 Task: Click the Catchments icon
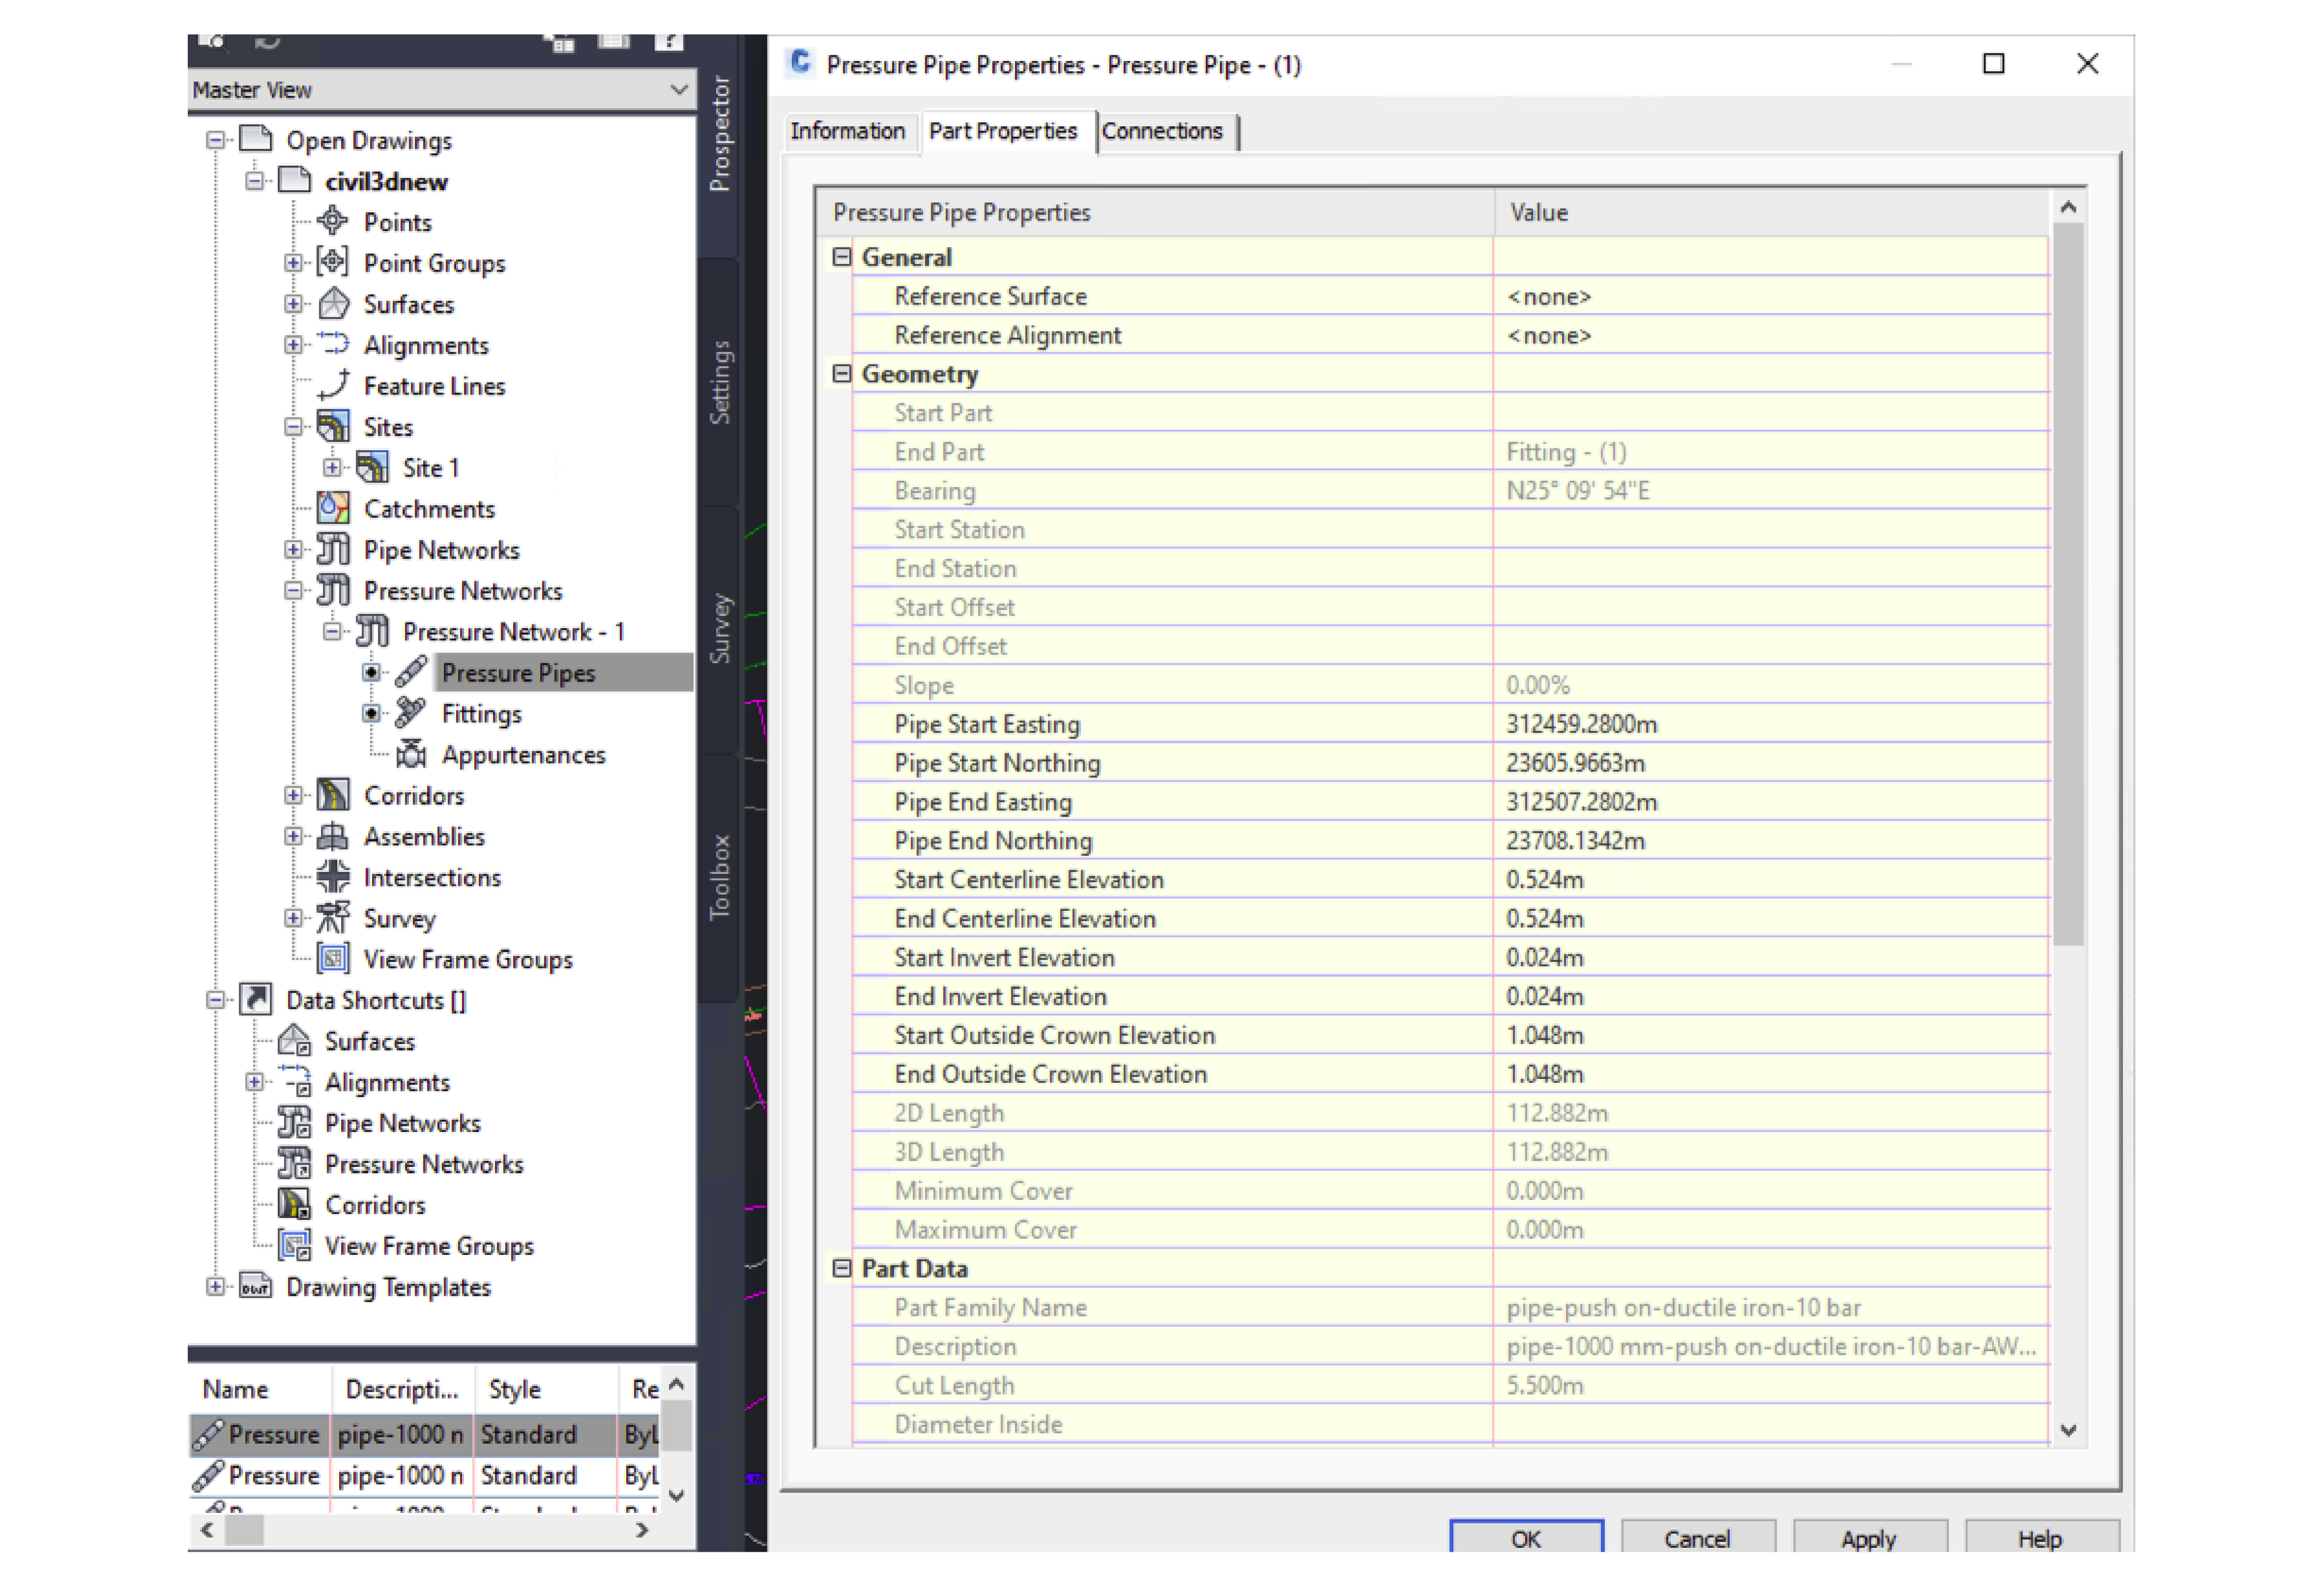332,508
